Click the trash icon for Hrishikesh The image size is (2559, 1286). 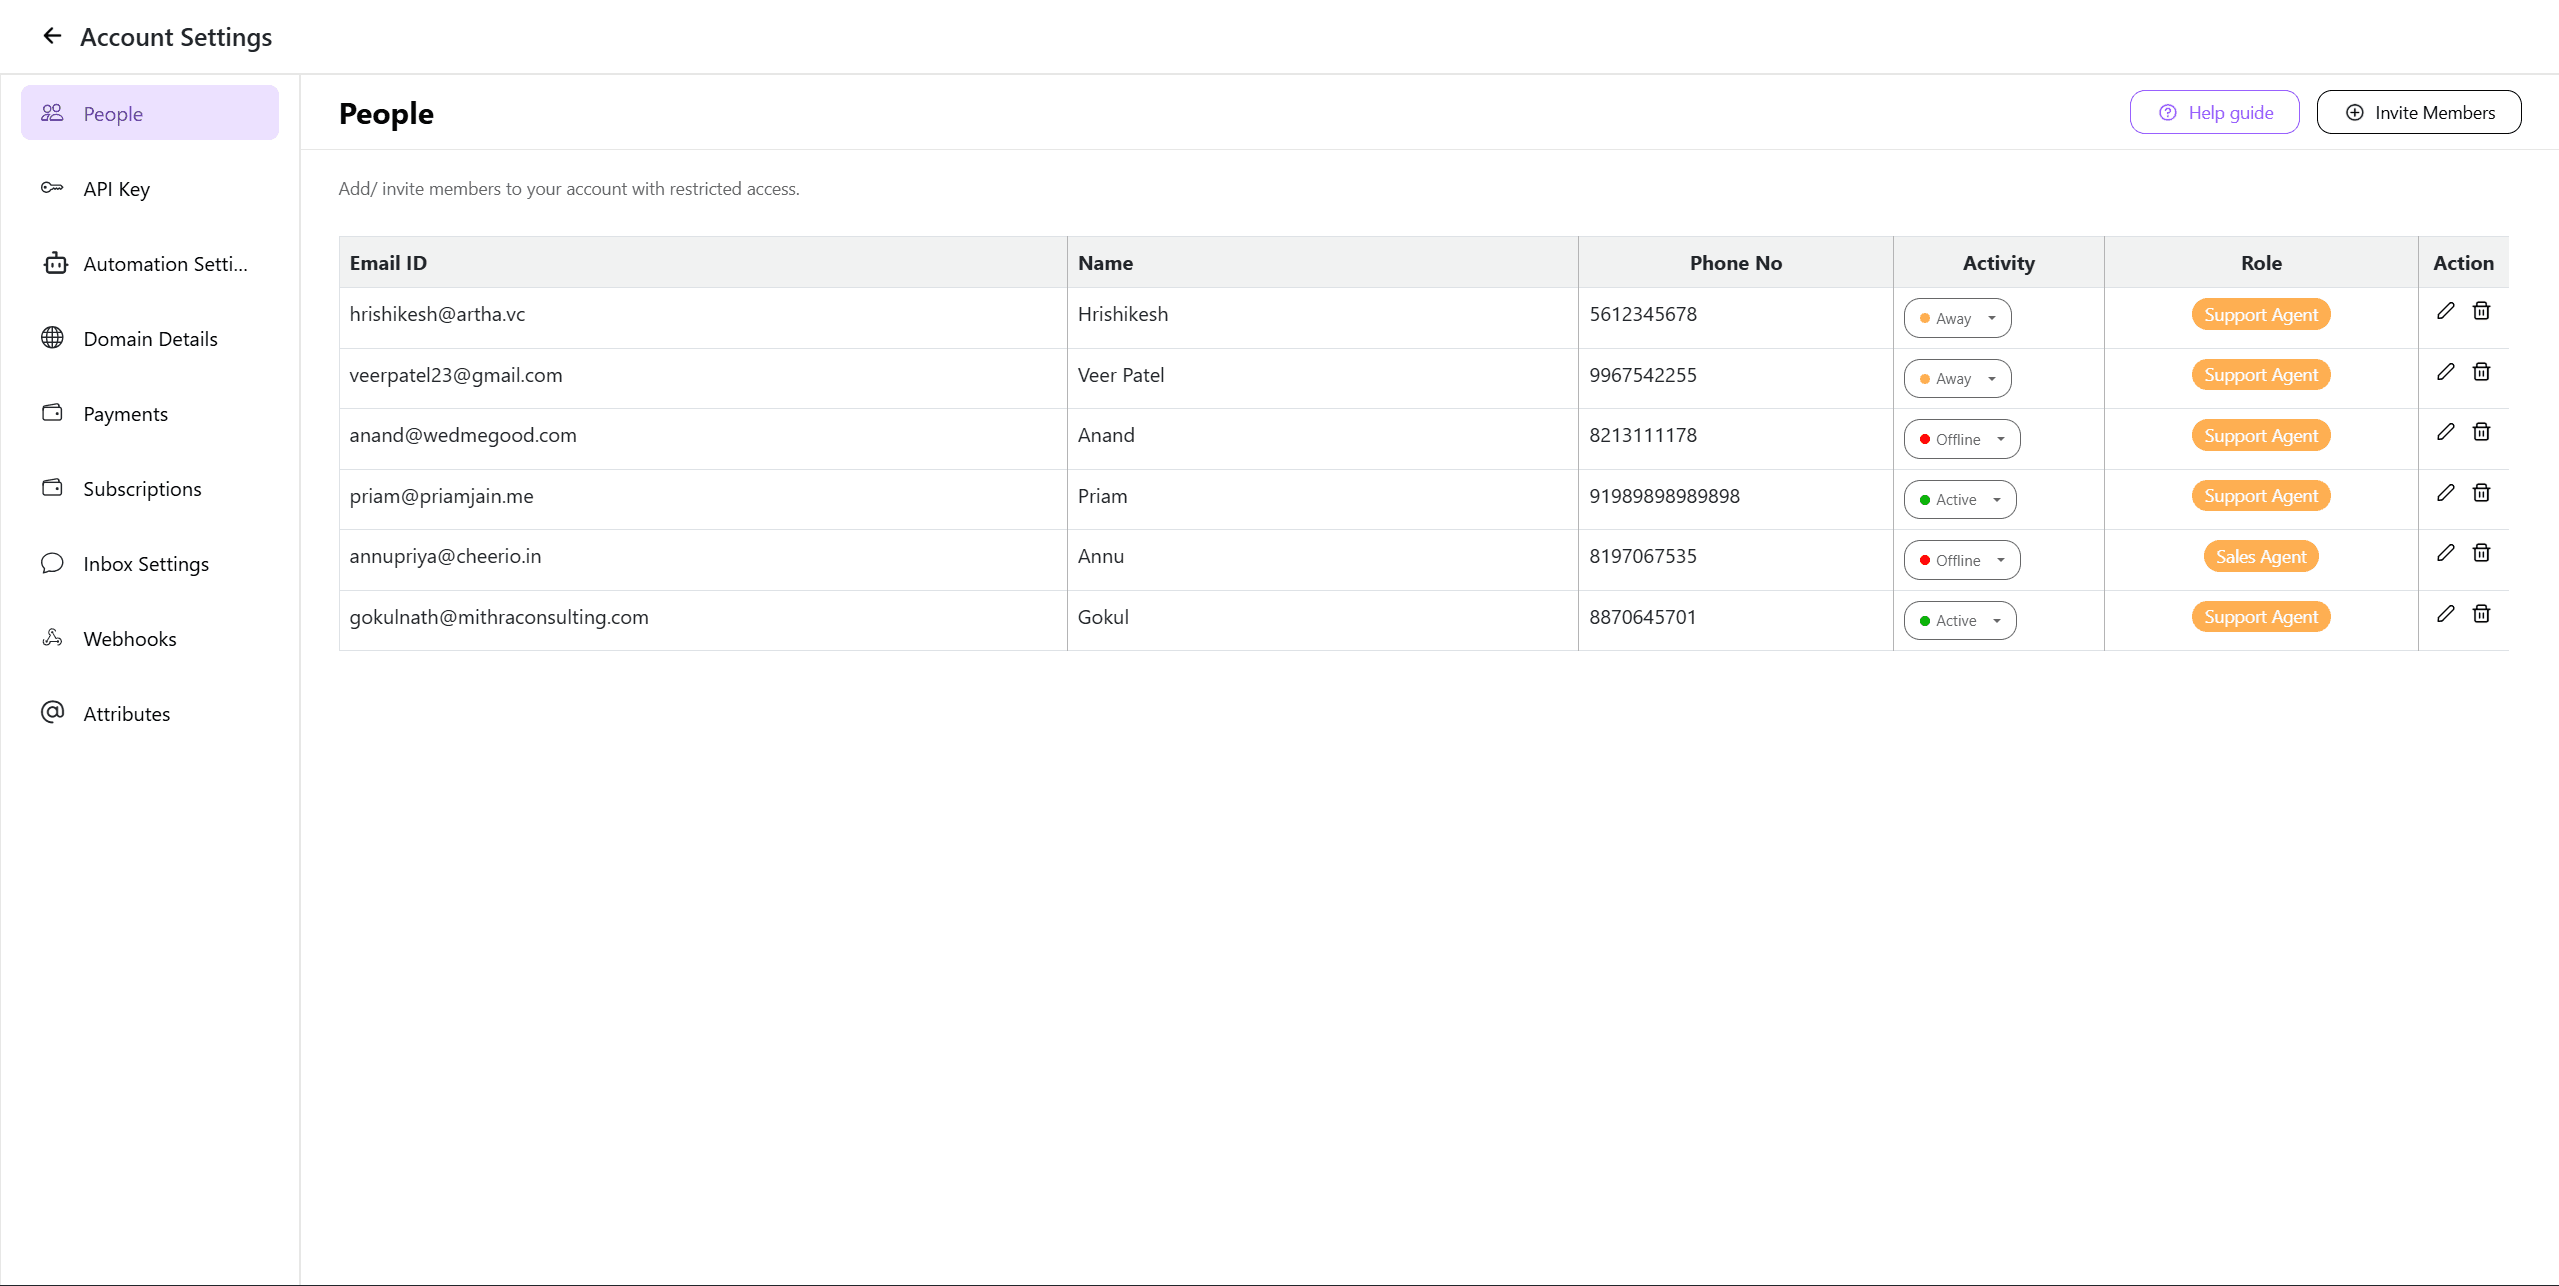[2481, 311]
